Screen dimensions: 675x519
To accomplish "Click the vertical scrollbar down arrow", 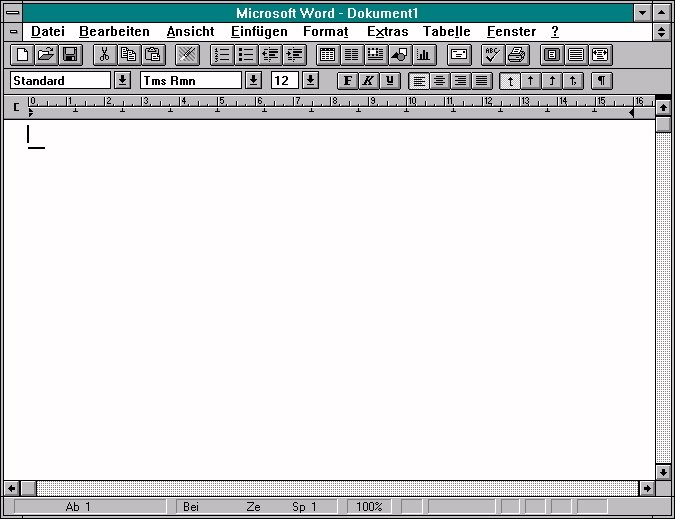I will pyautogui.click(x=663, y=471).
